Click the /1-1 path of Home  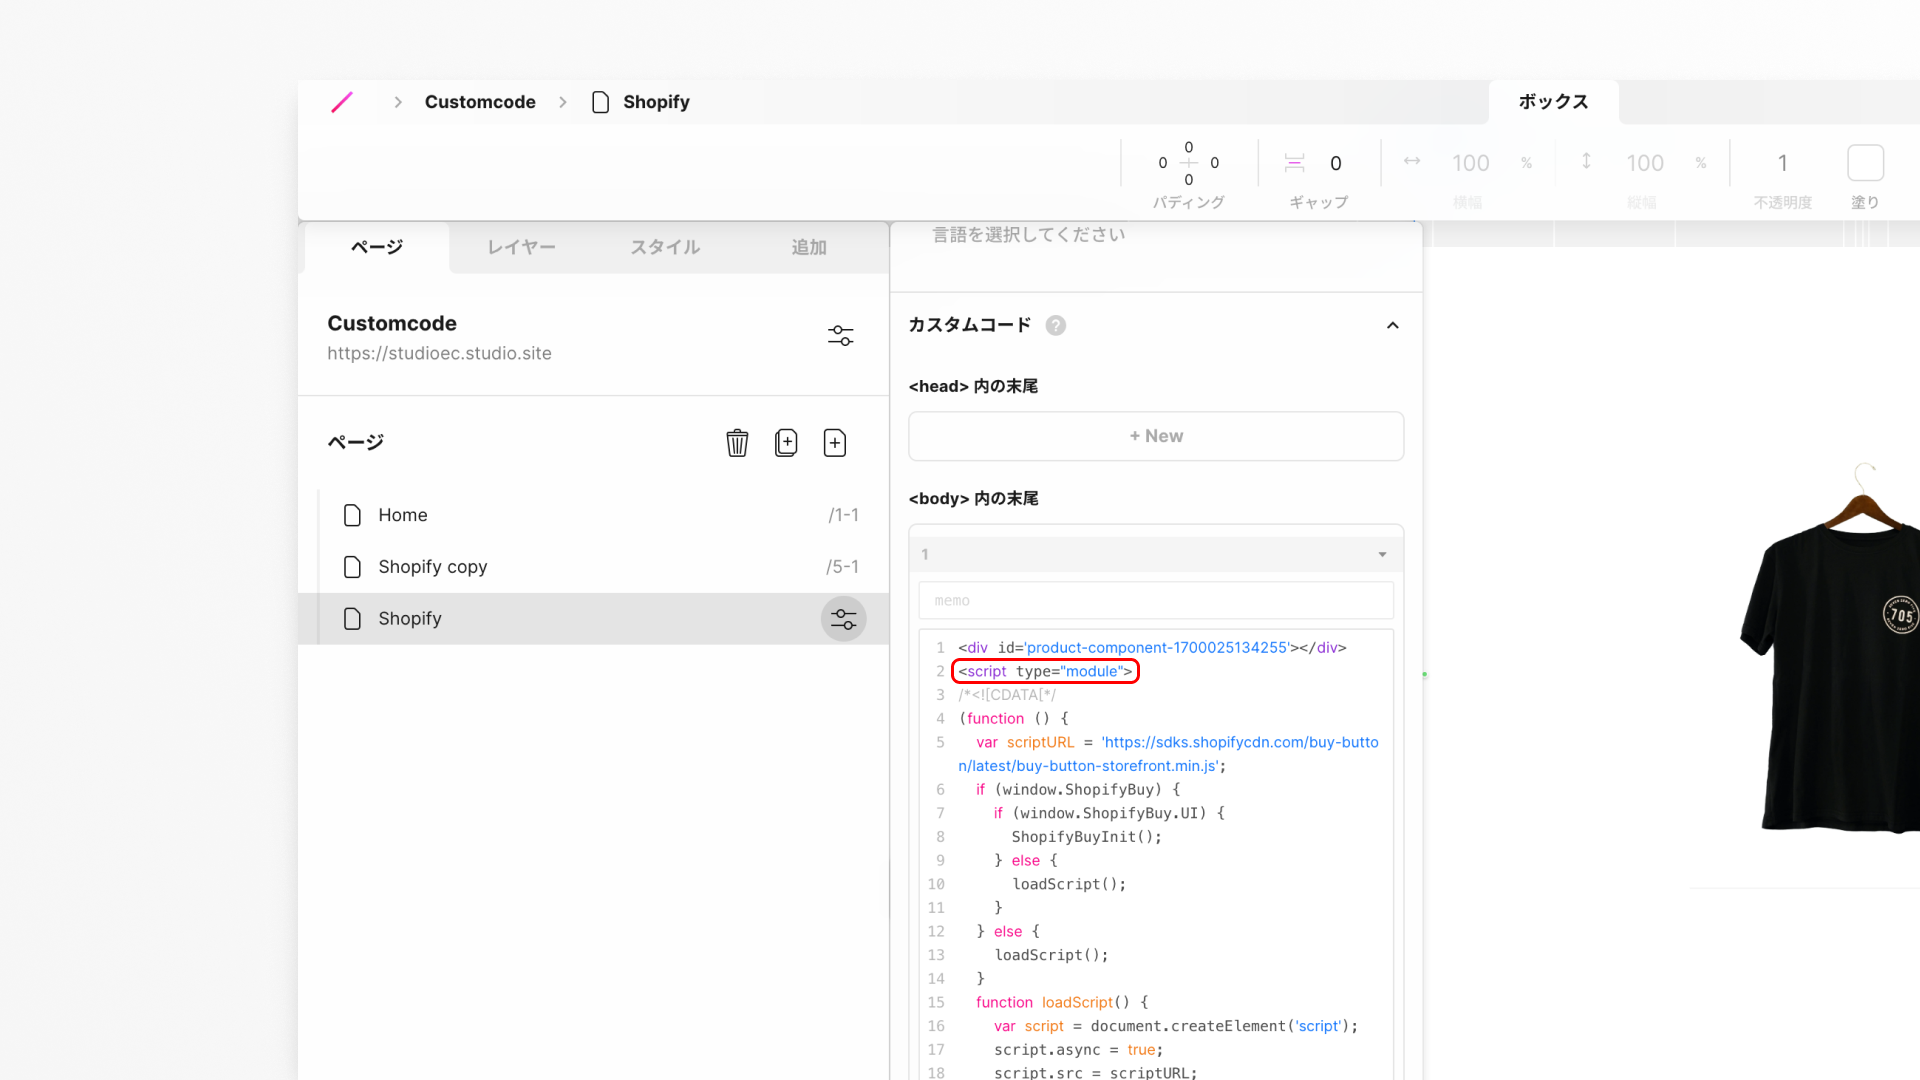(x=844, y=516)
